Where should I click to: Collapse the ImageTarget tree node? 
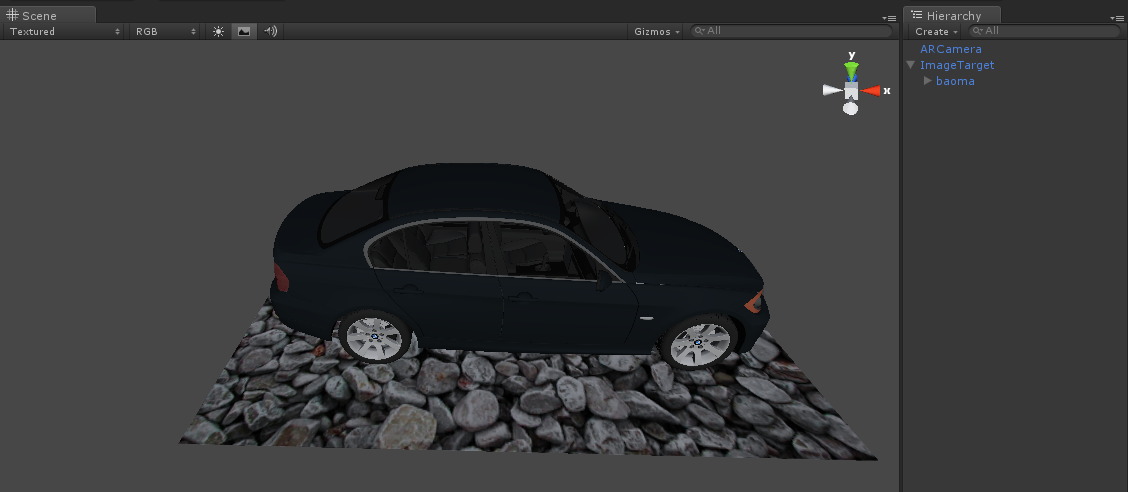[x=911, y=65]
